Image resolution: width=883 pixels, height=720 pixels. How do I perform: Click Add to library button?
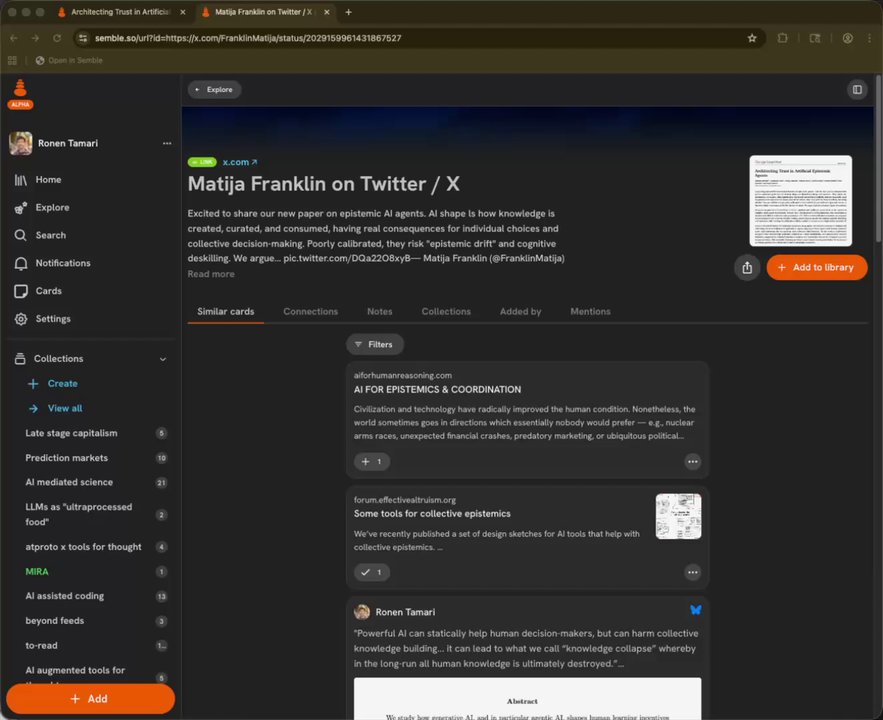(817, 268)
